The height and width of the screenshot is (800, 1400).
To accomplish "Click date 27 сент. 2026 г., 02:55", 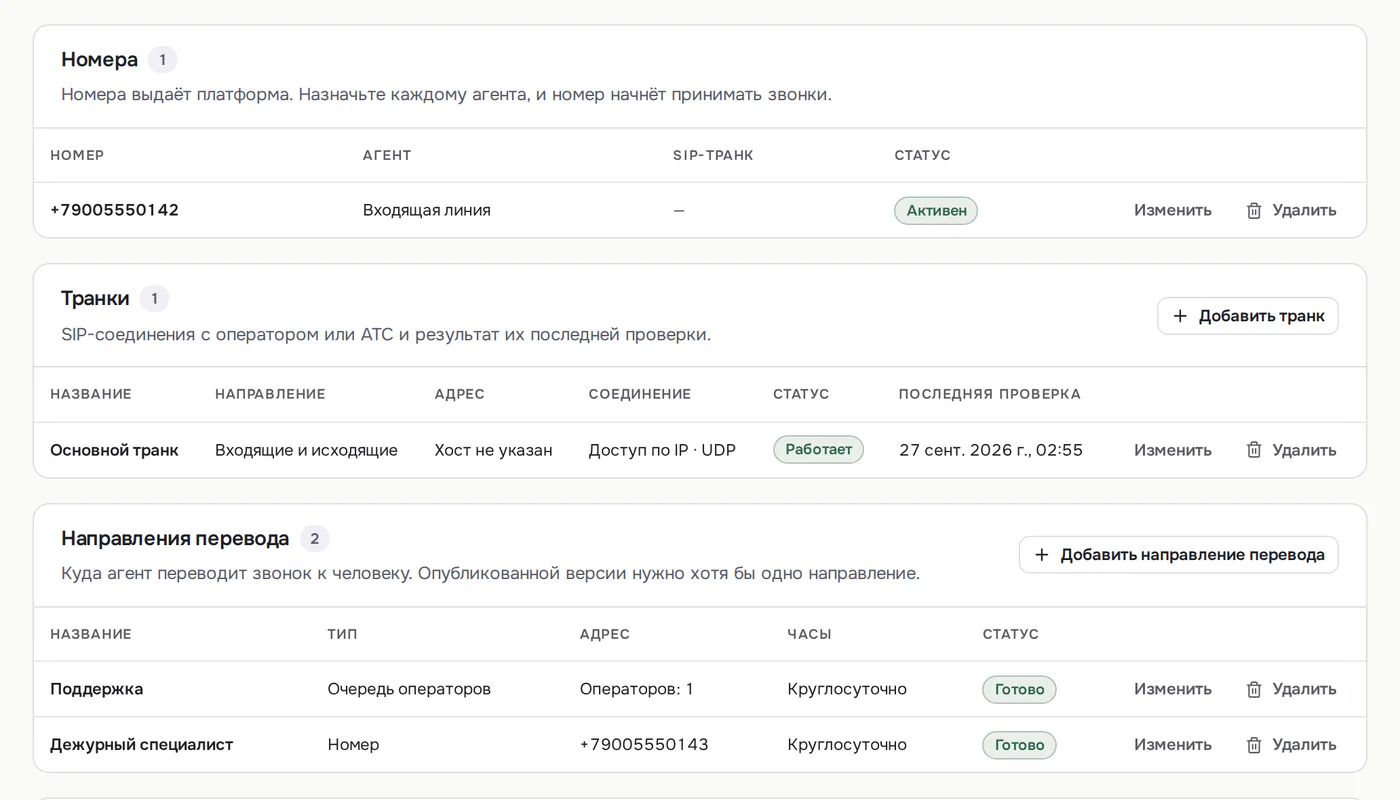I will (991, 450).
